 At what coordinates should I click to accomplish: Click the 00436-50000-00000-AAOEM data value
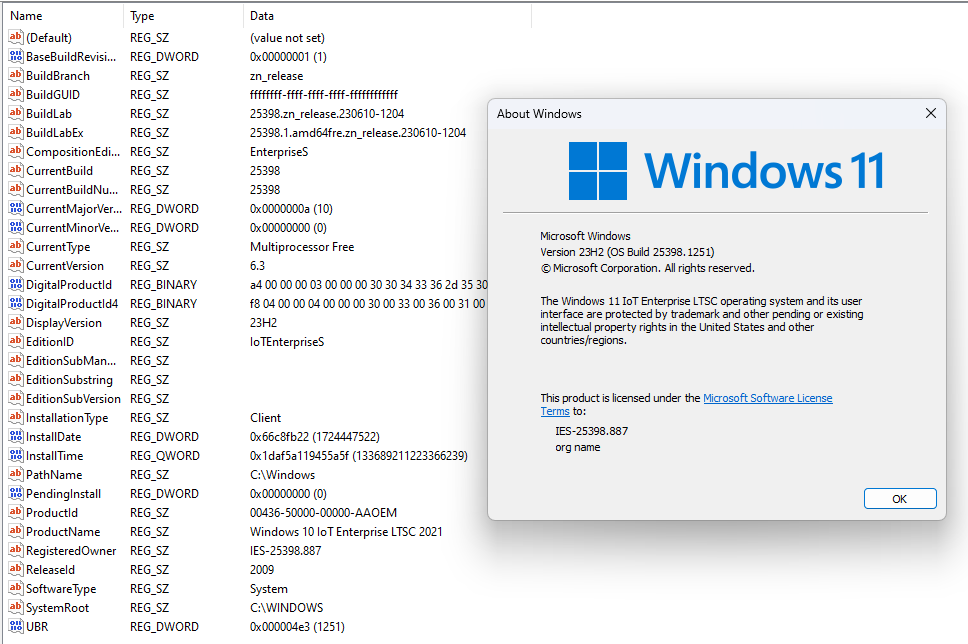(323, 512)
